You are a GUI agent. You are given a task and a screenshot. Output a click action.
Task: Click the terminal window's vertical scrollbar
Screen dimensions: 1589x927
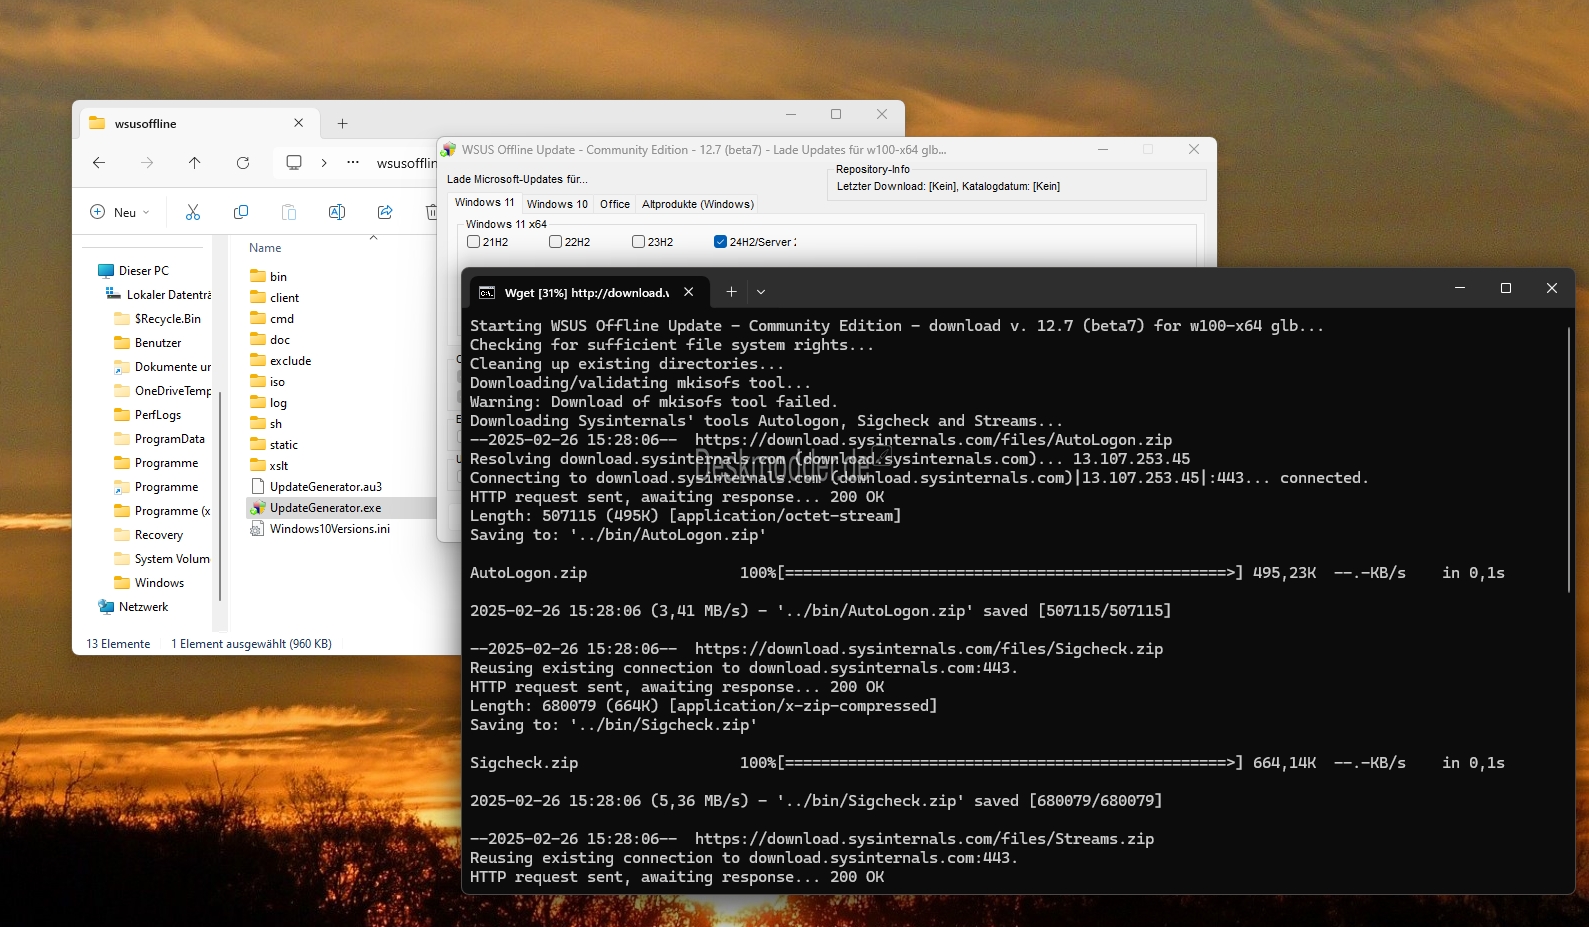(1569, 459)
